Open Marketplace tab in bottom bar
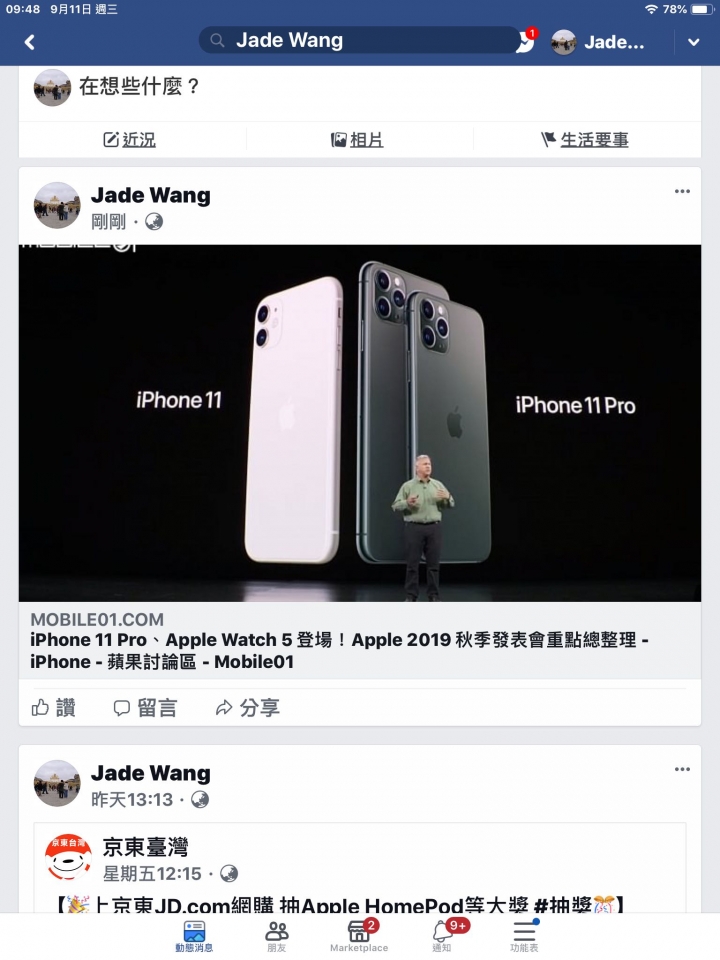The width and height of the screenshot is (720, 960). click(x=359, y=936)
